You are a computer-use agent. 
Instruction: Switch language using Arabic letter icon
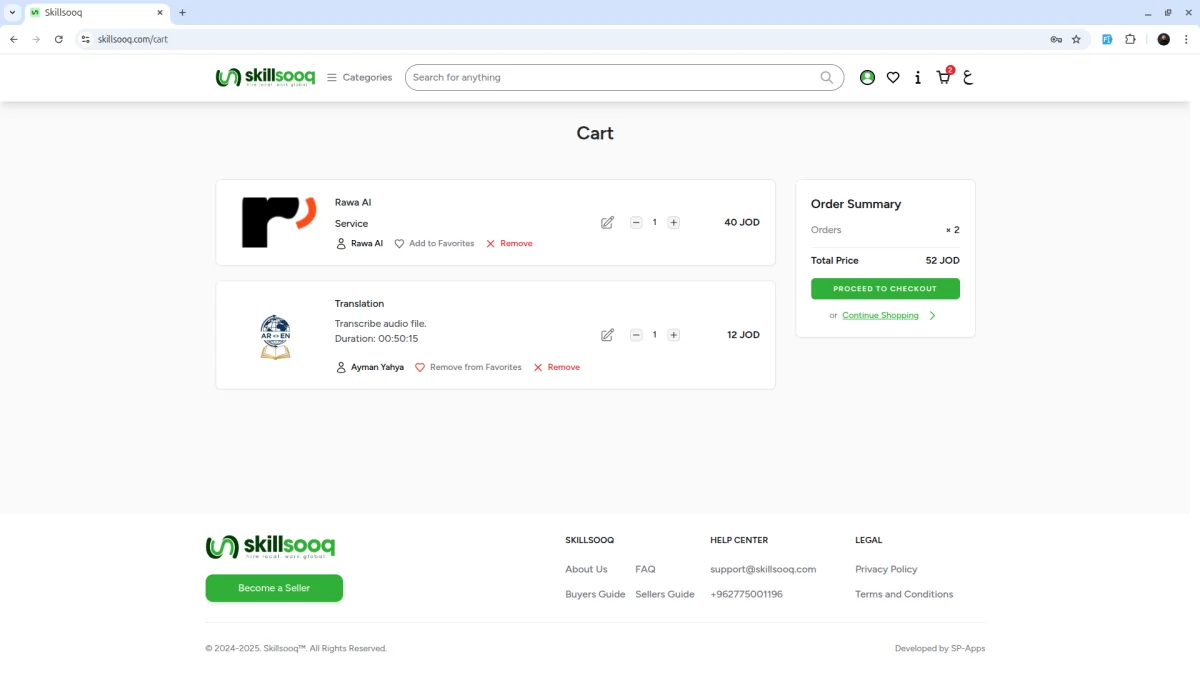coord(968,77)
